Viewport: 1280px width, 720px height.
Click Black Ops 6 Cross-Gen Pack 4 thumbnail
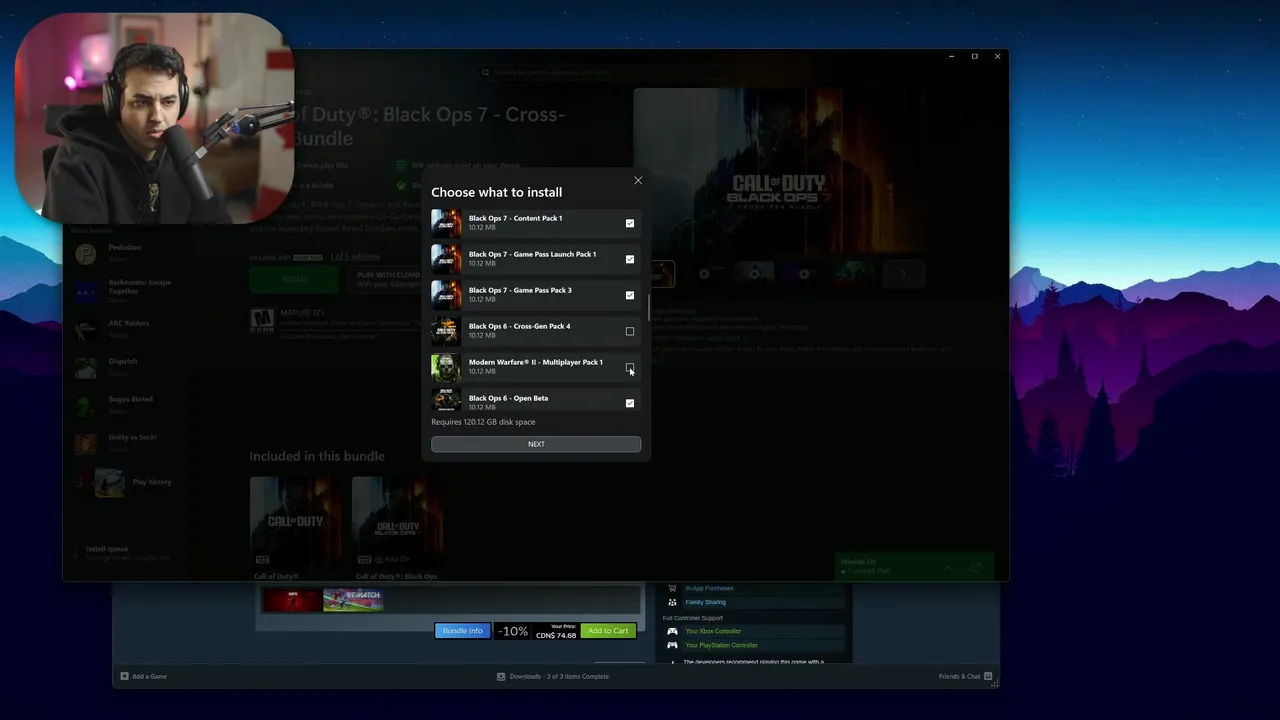(446, 330)
